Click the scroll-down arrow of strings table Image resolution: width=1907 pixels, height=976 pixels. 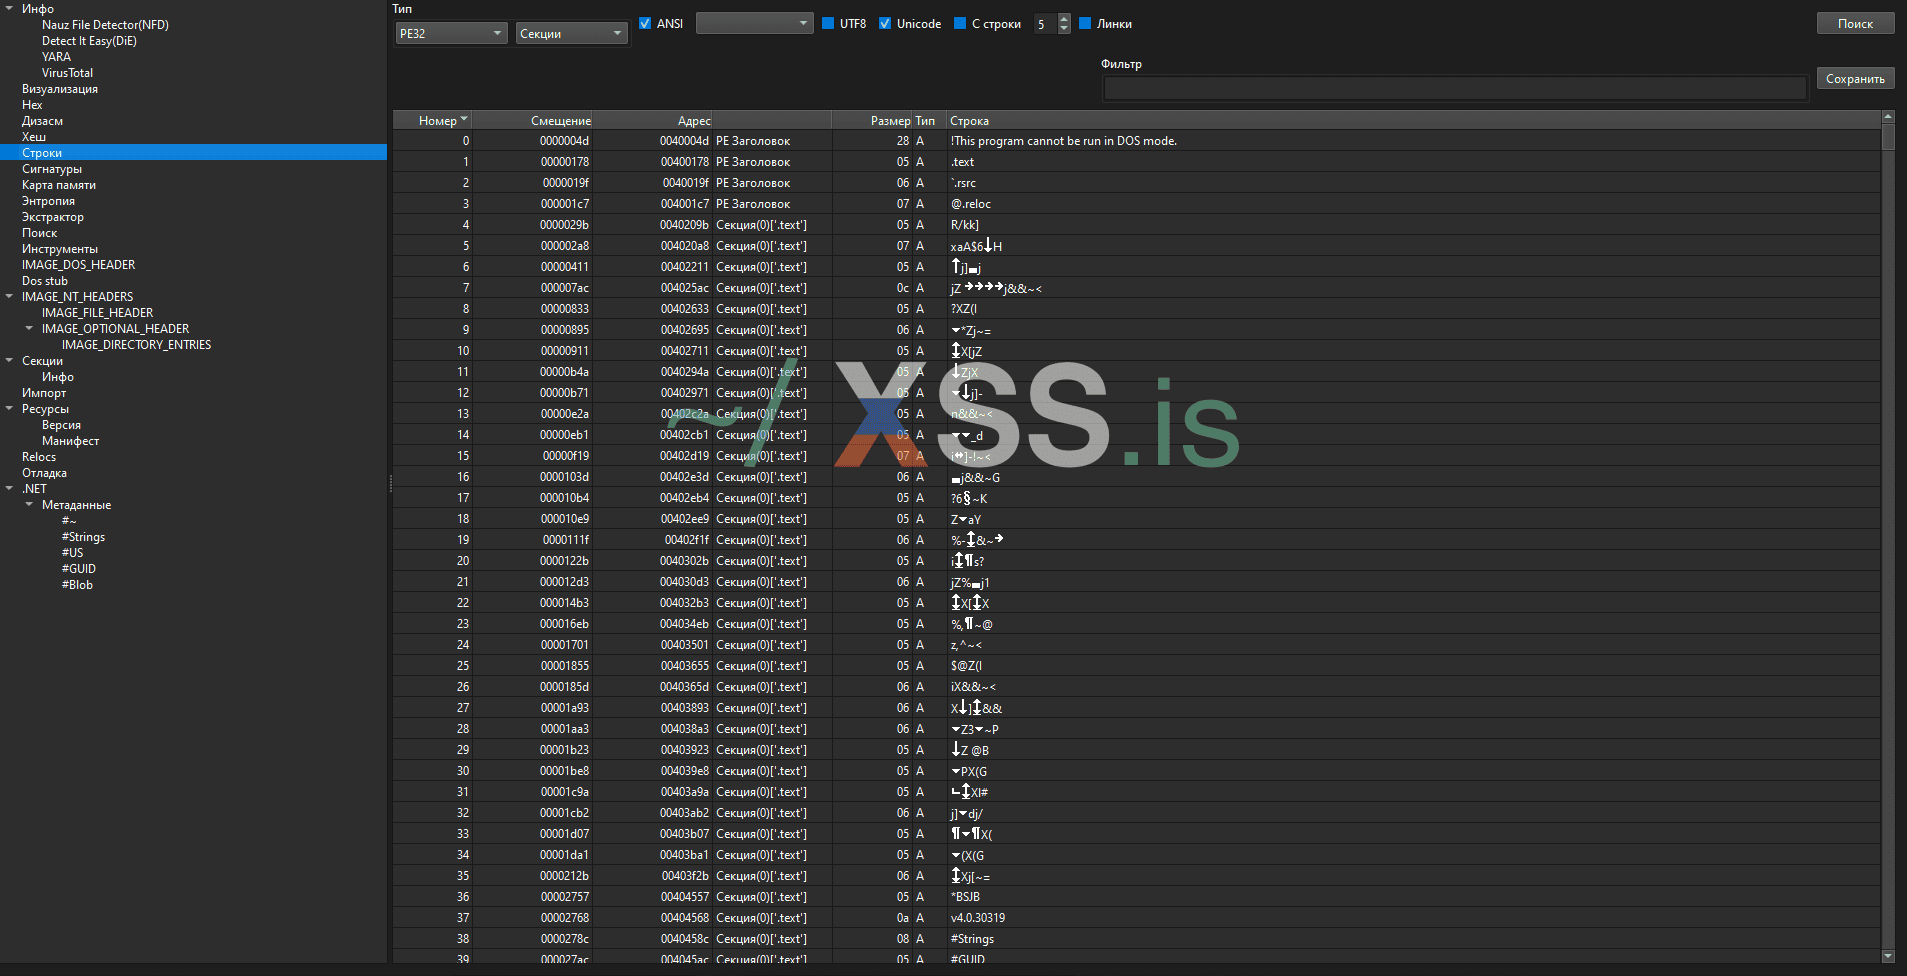pos(1888,956)
